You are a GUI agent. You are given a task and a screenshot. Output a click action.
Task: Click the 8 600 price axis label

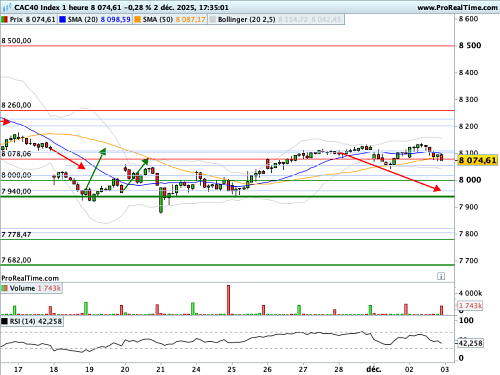tap(468, 19)
